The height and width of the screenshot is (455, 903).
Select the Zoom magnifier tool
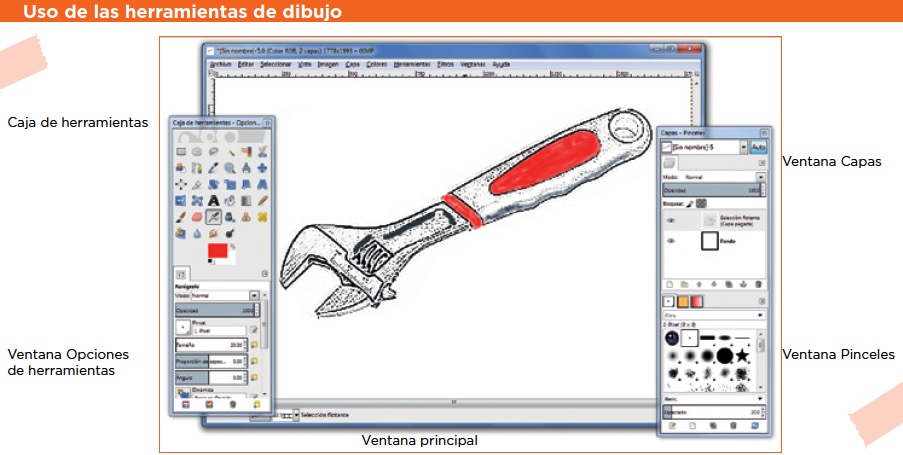[230, 168]
